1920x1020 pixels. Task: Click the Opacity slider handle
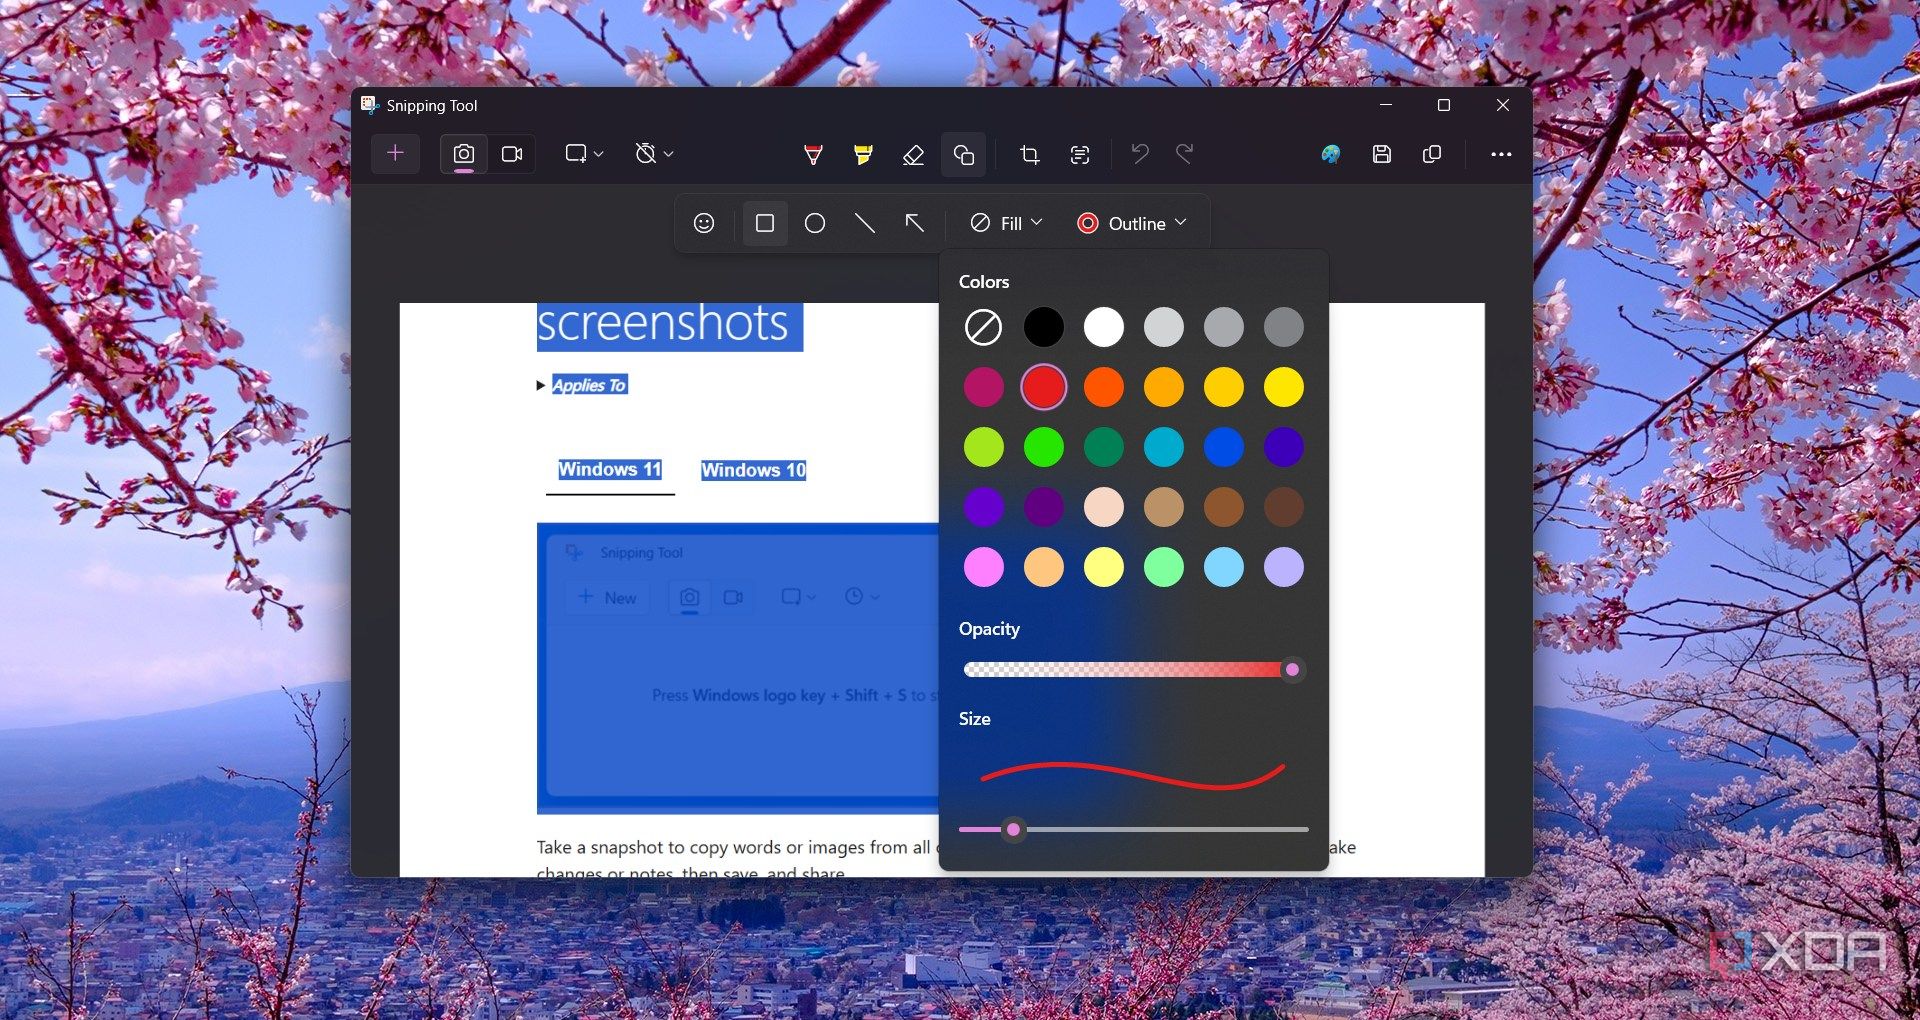coord(1292,670)
